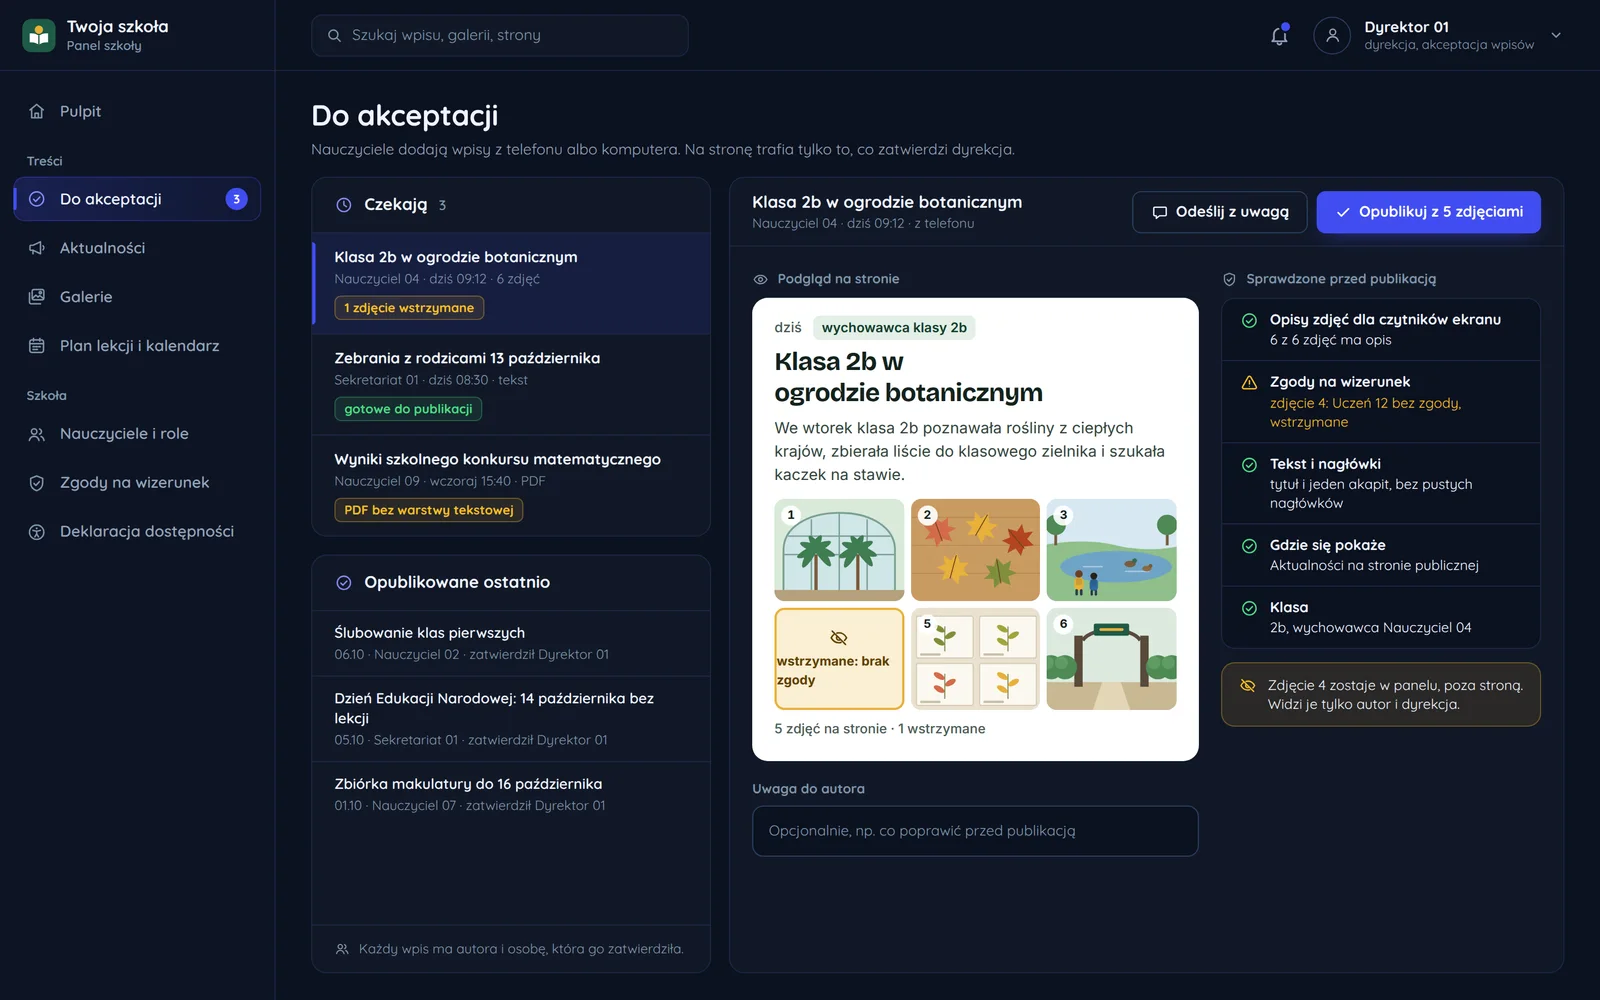Select Zebrania z rodzicami 13 października post
1600x1000 pixels.
coord(511,385)
